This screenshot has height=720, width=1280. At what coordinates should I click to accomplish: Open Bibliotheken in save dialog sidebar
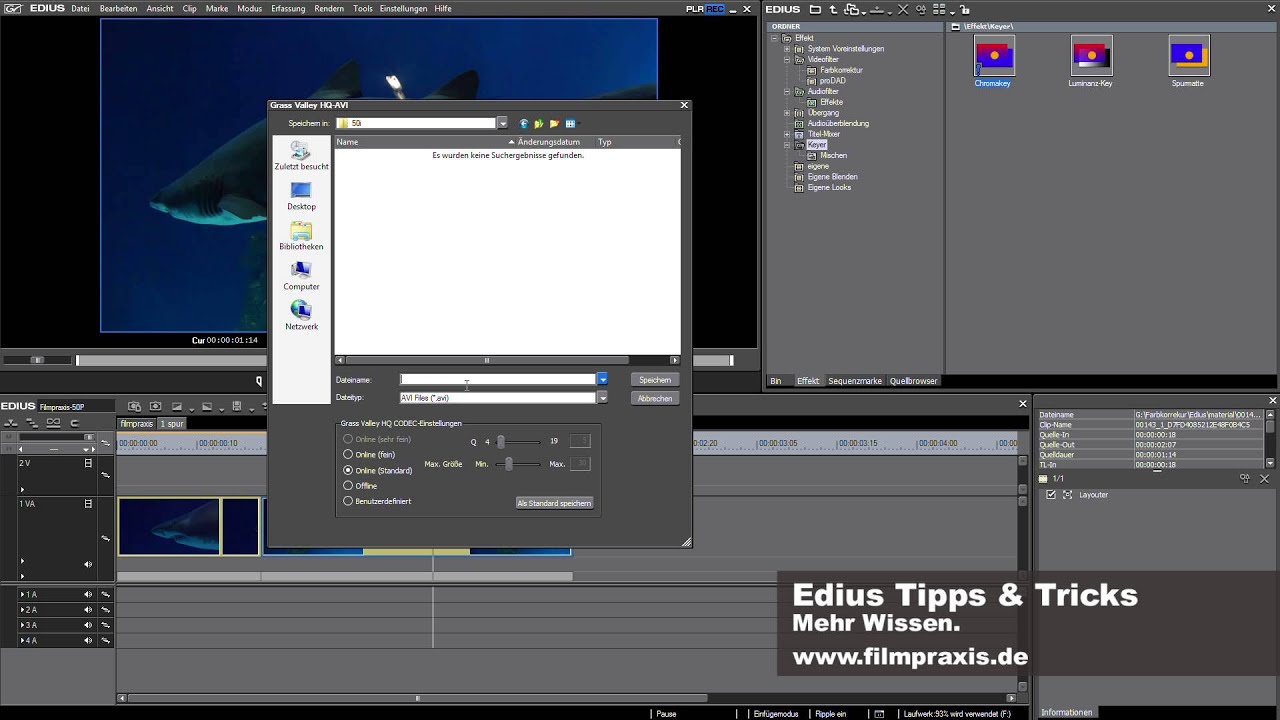click(301, 236)
